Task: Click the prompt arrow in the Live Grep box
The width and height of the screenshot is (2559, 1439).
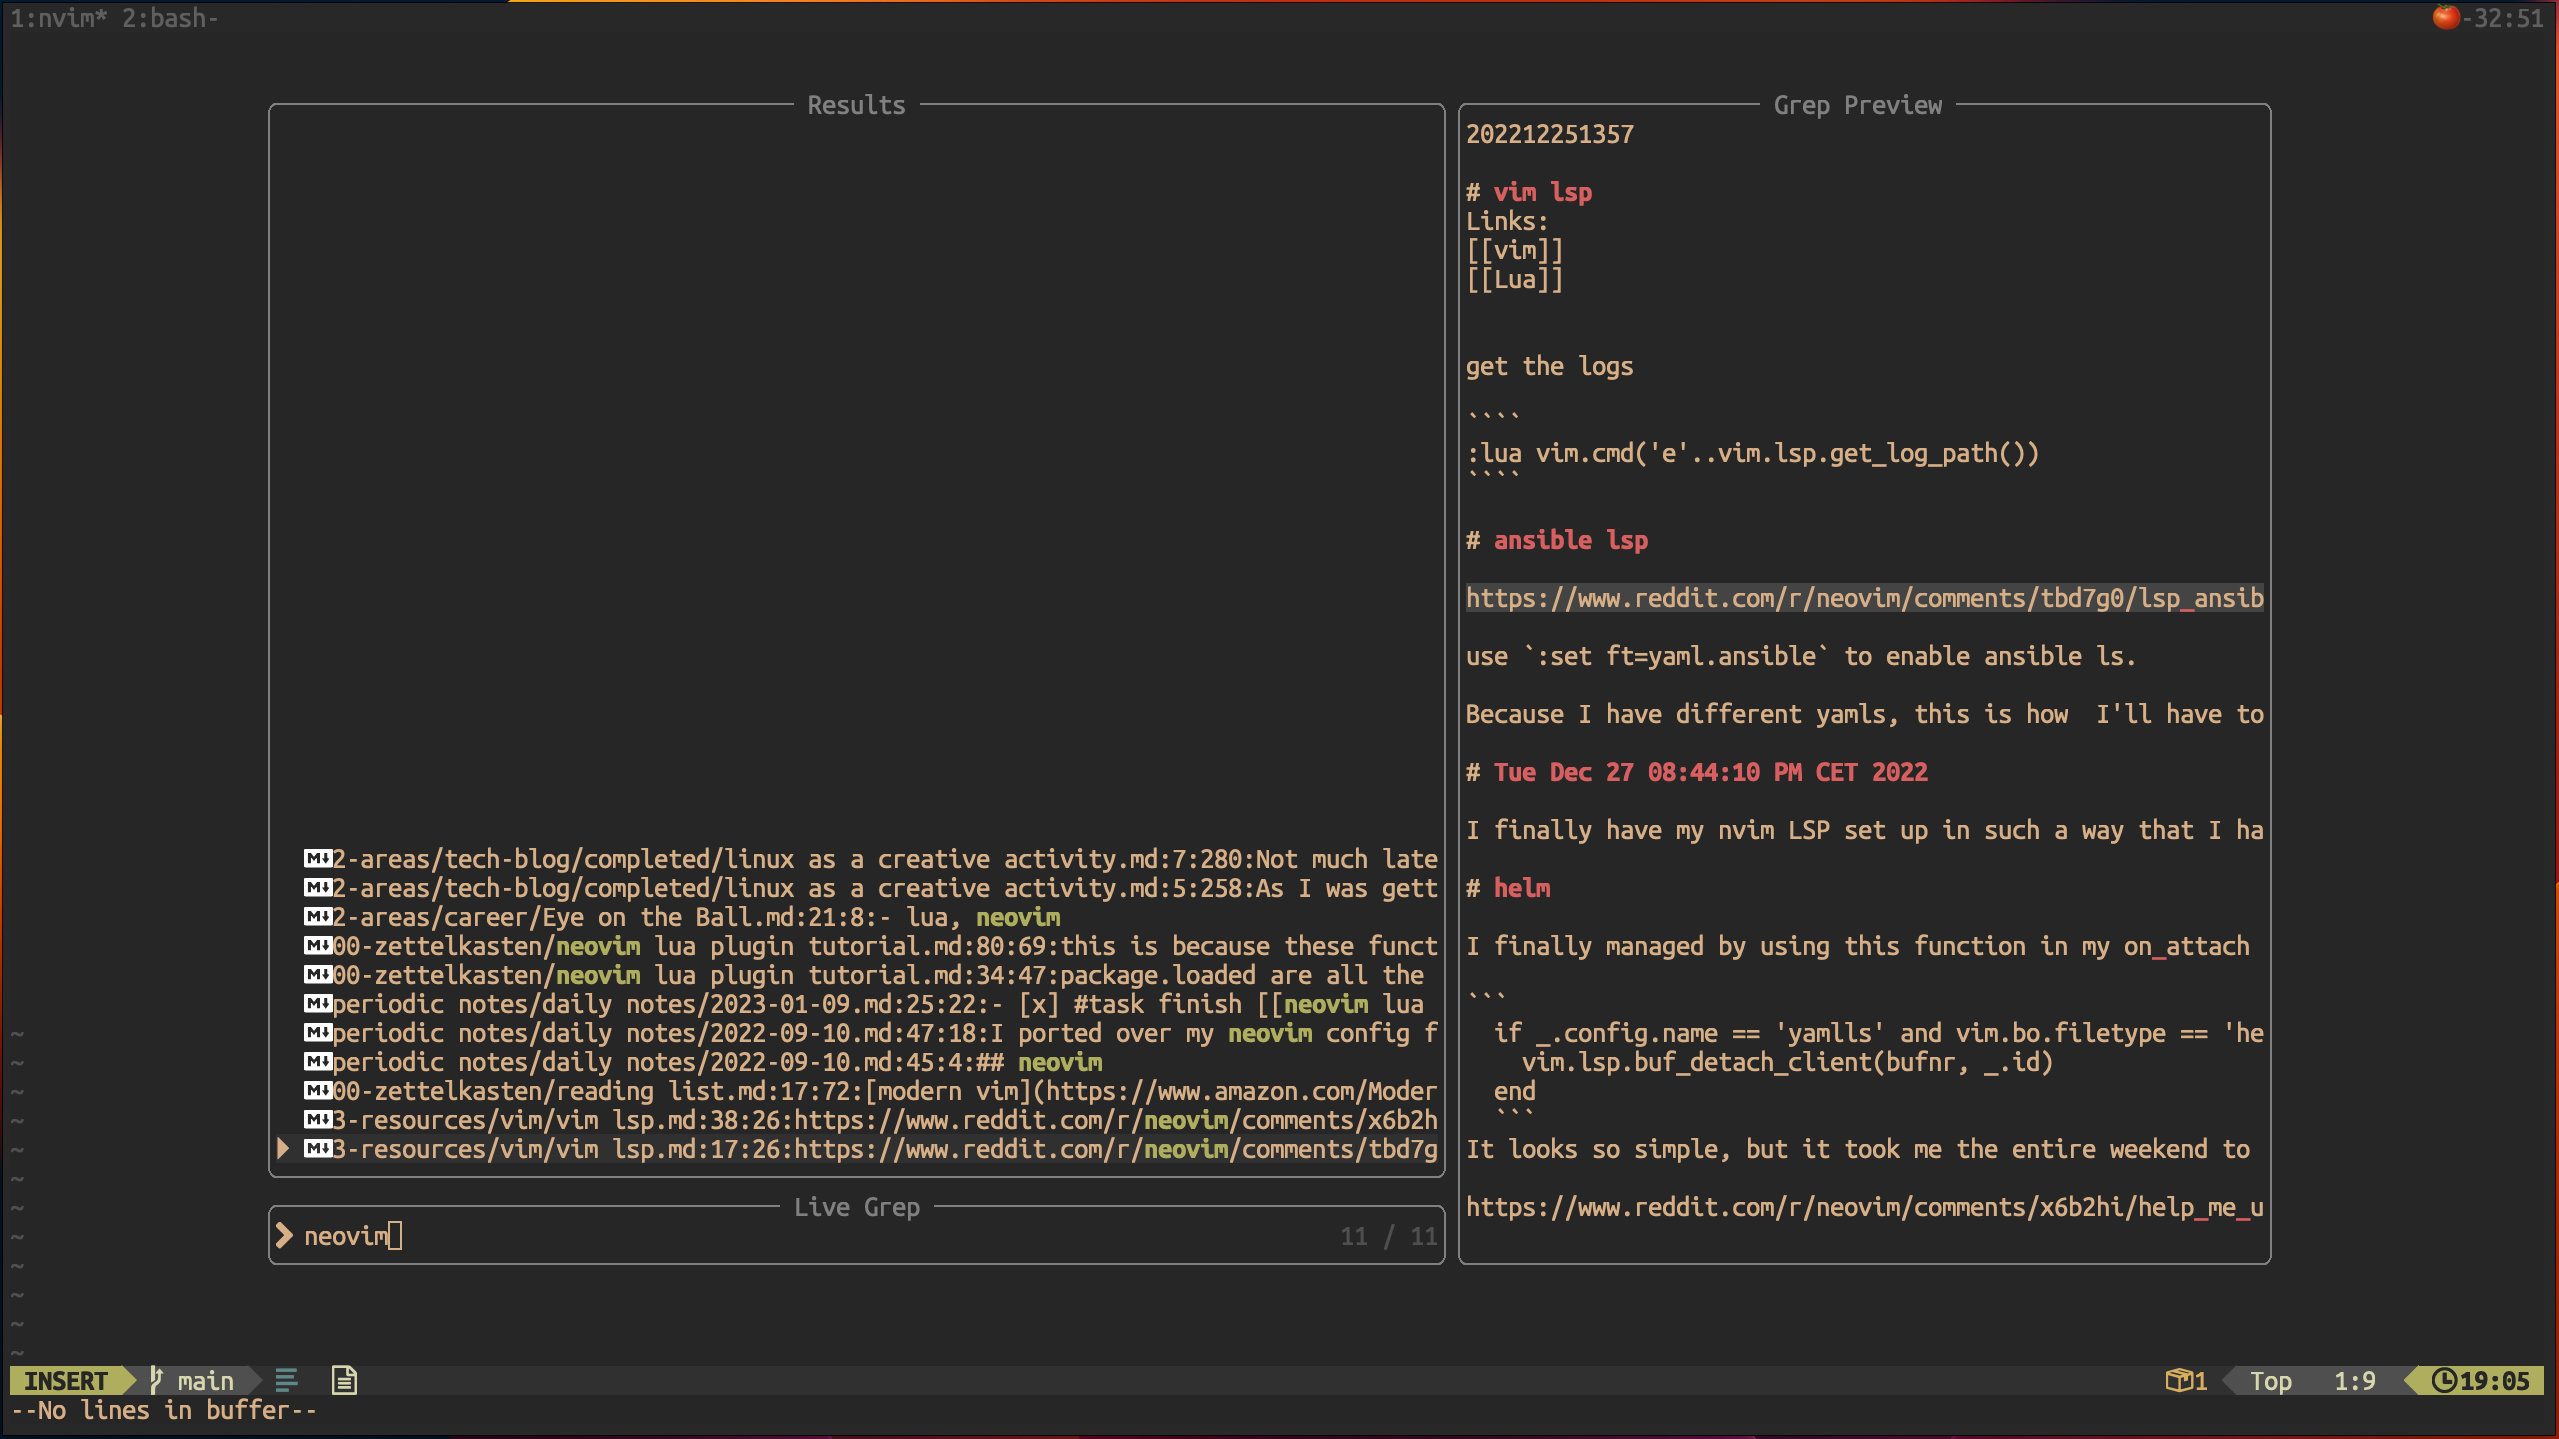Action: (284, 1235)
